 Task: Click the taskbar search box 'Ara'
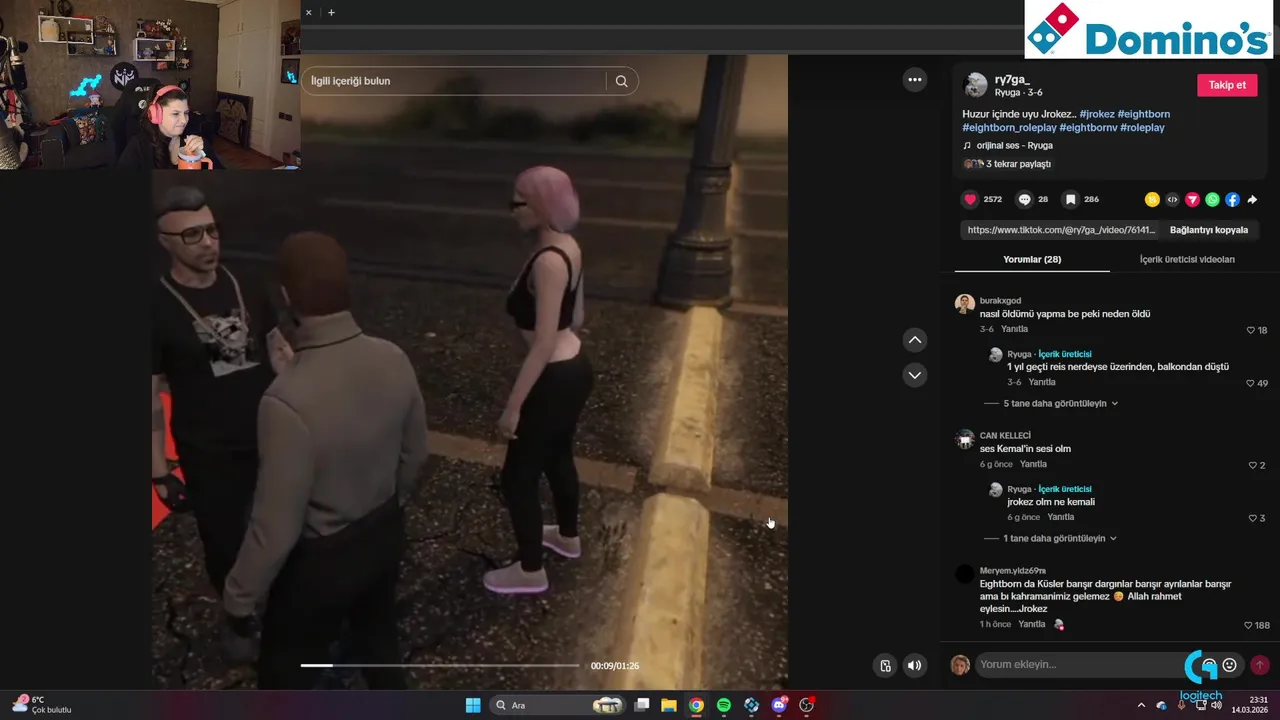[557, 705]
